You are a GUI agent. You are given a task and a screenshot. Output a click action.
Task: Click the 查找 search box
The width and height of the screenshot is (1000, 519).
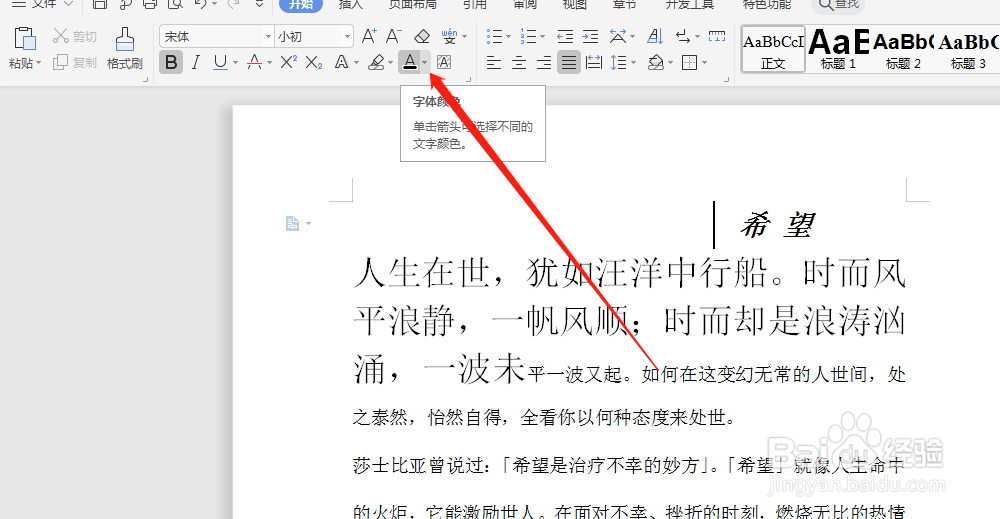[839, 5]
